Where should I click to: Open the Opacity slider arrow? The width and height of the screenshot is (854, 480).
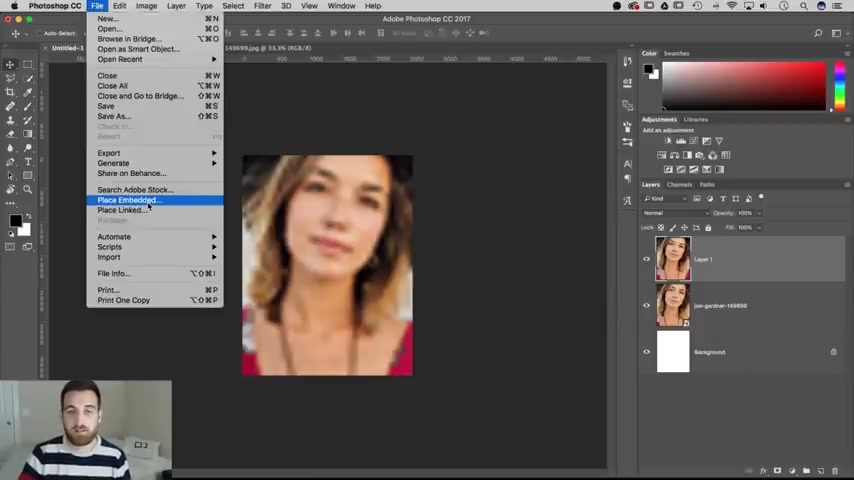click(759, 213)
